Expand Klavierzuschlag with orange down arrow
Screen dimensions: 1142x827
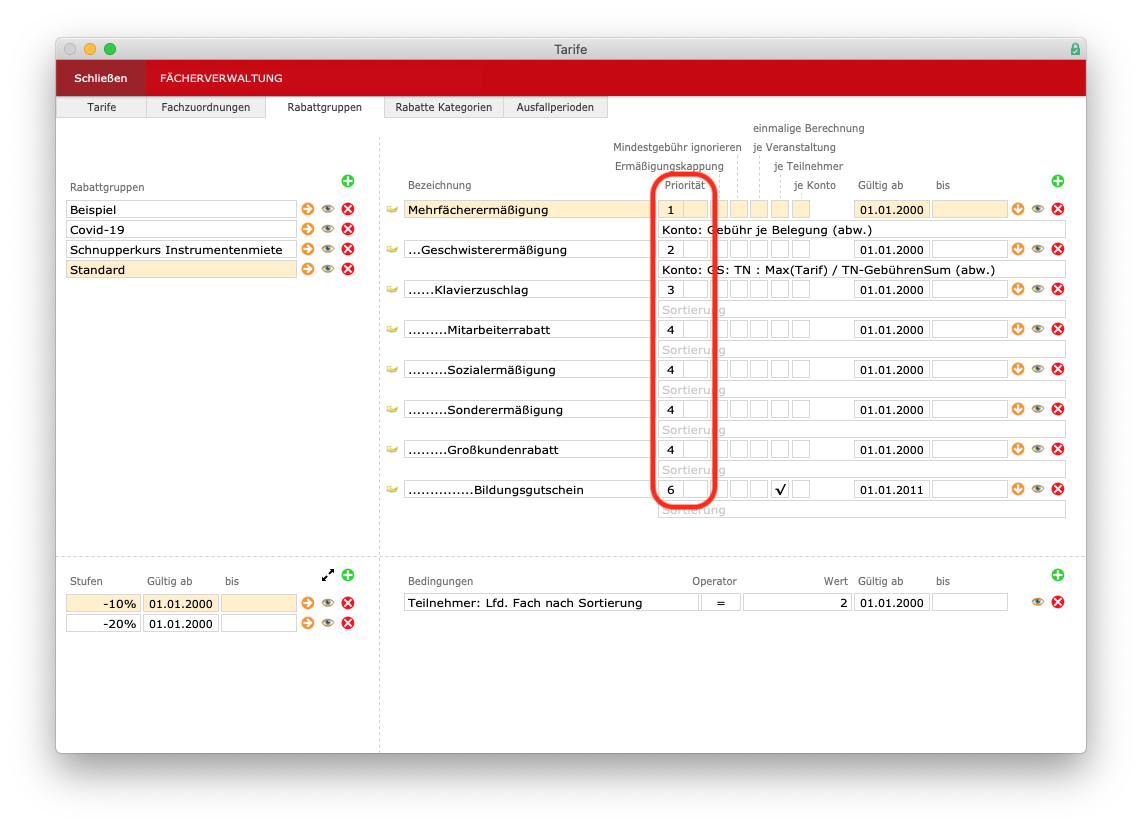pos(1018,289)
